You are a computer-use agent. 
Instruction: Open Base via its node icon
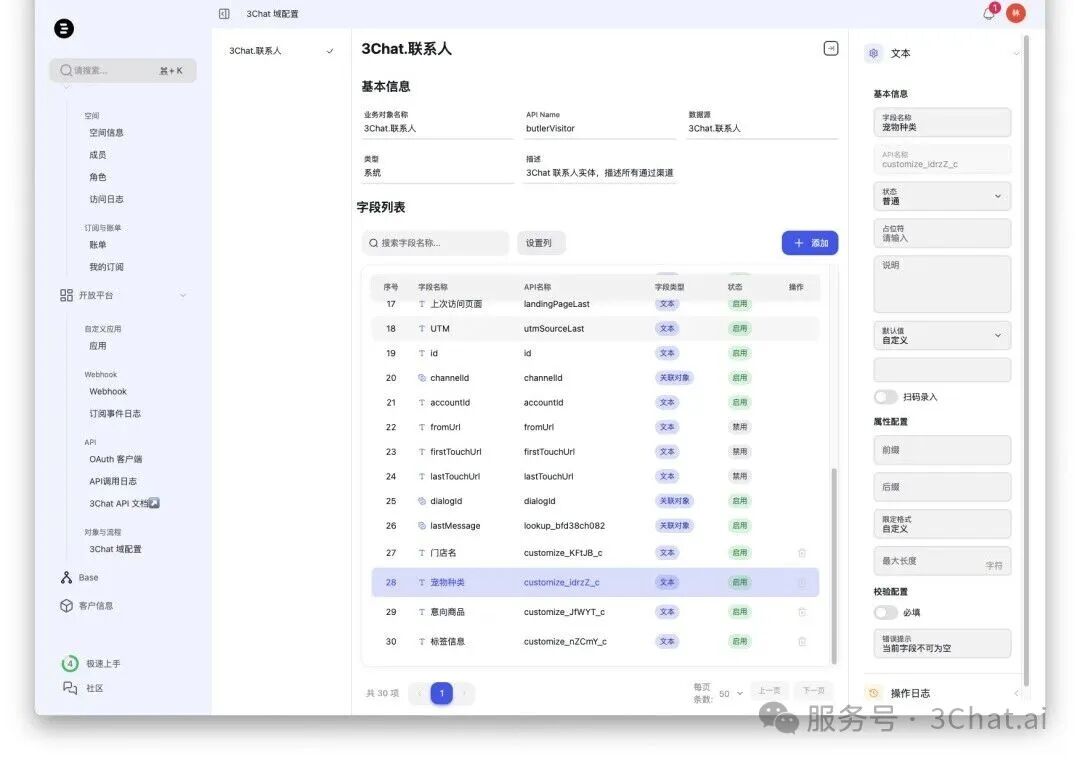(x=66, y=578)
